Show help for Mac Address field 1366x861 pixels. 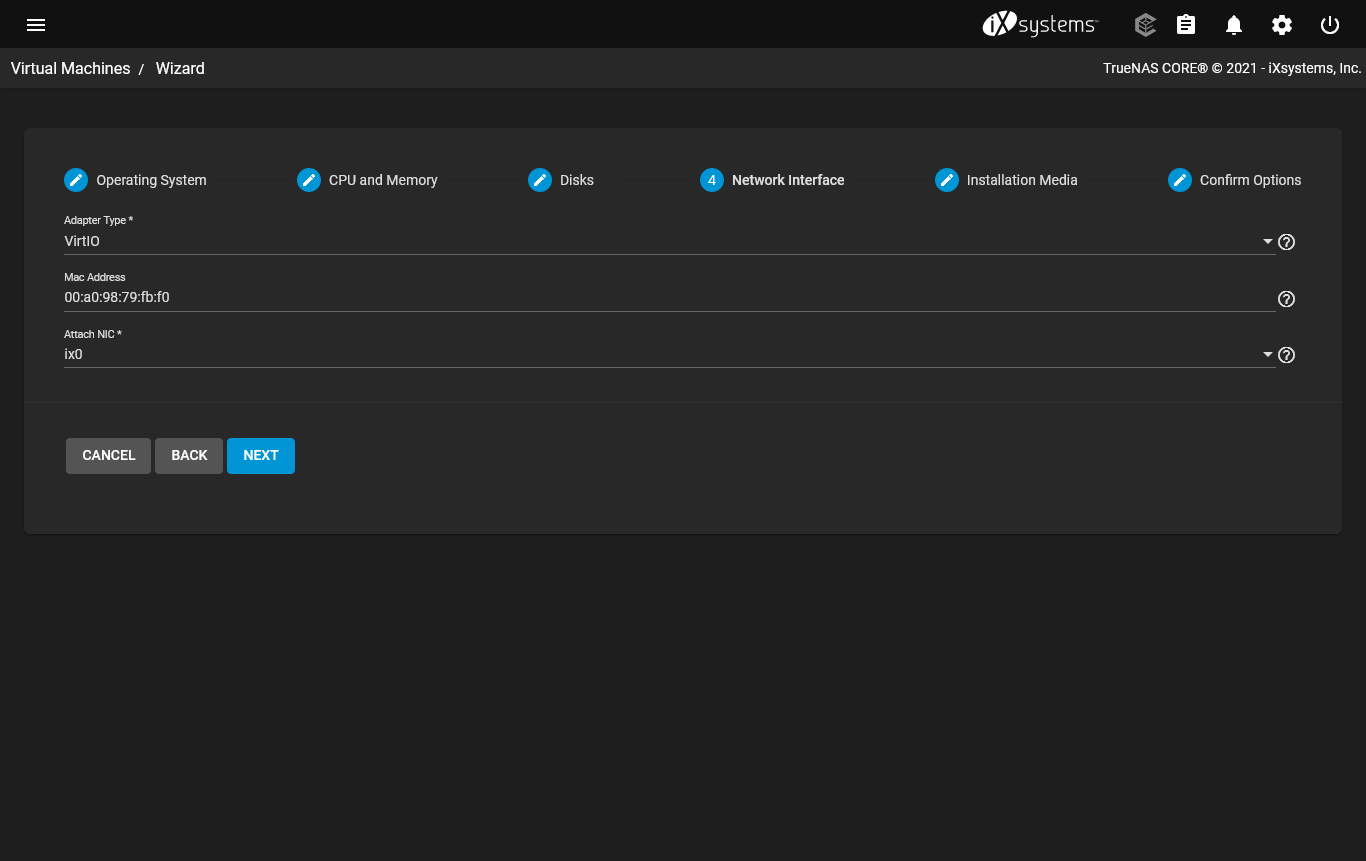pyautogui.click(x=1287, y=299)
